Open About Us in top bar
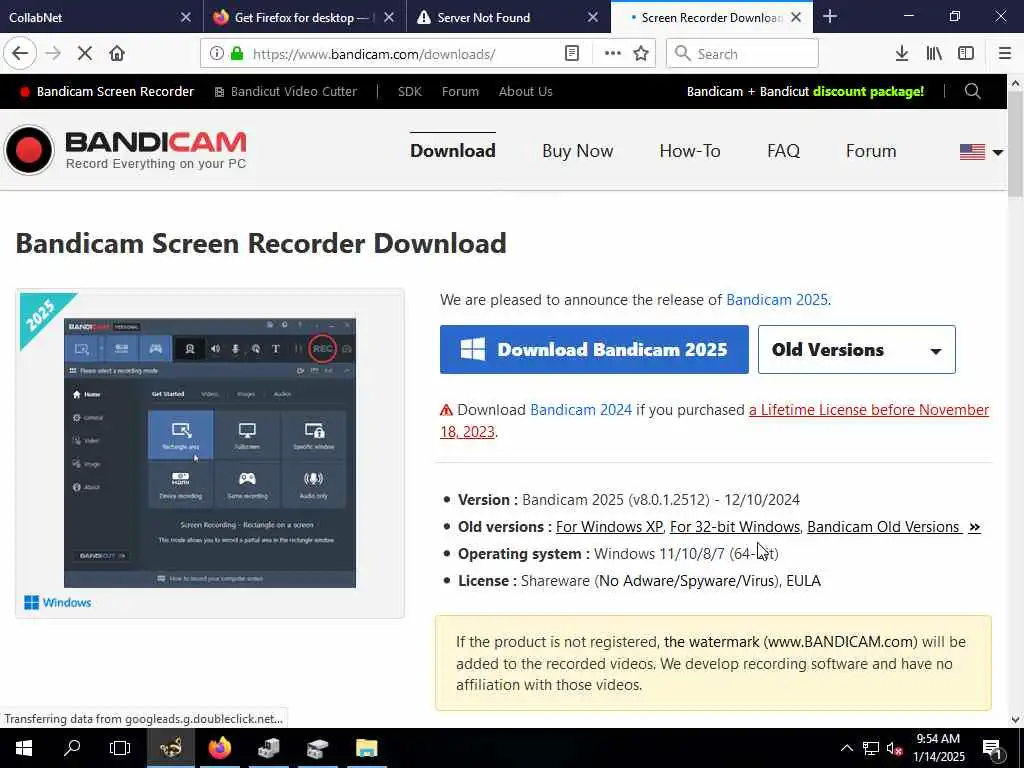Viewport: 1024px width, 768px height. [525, 91]
